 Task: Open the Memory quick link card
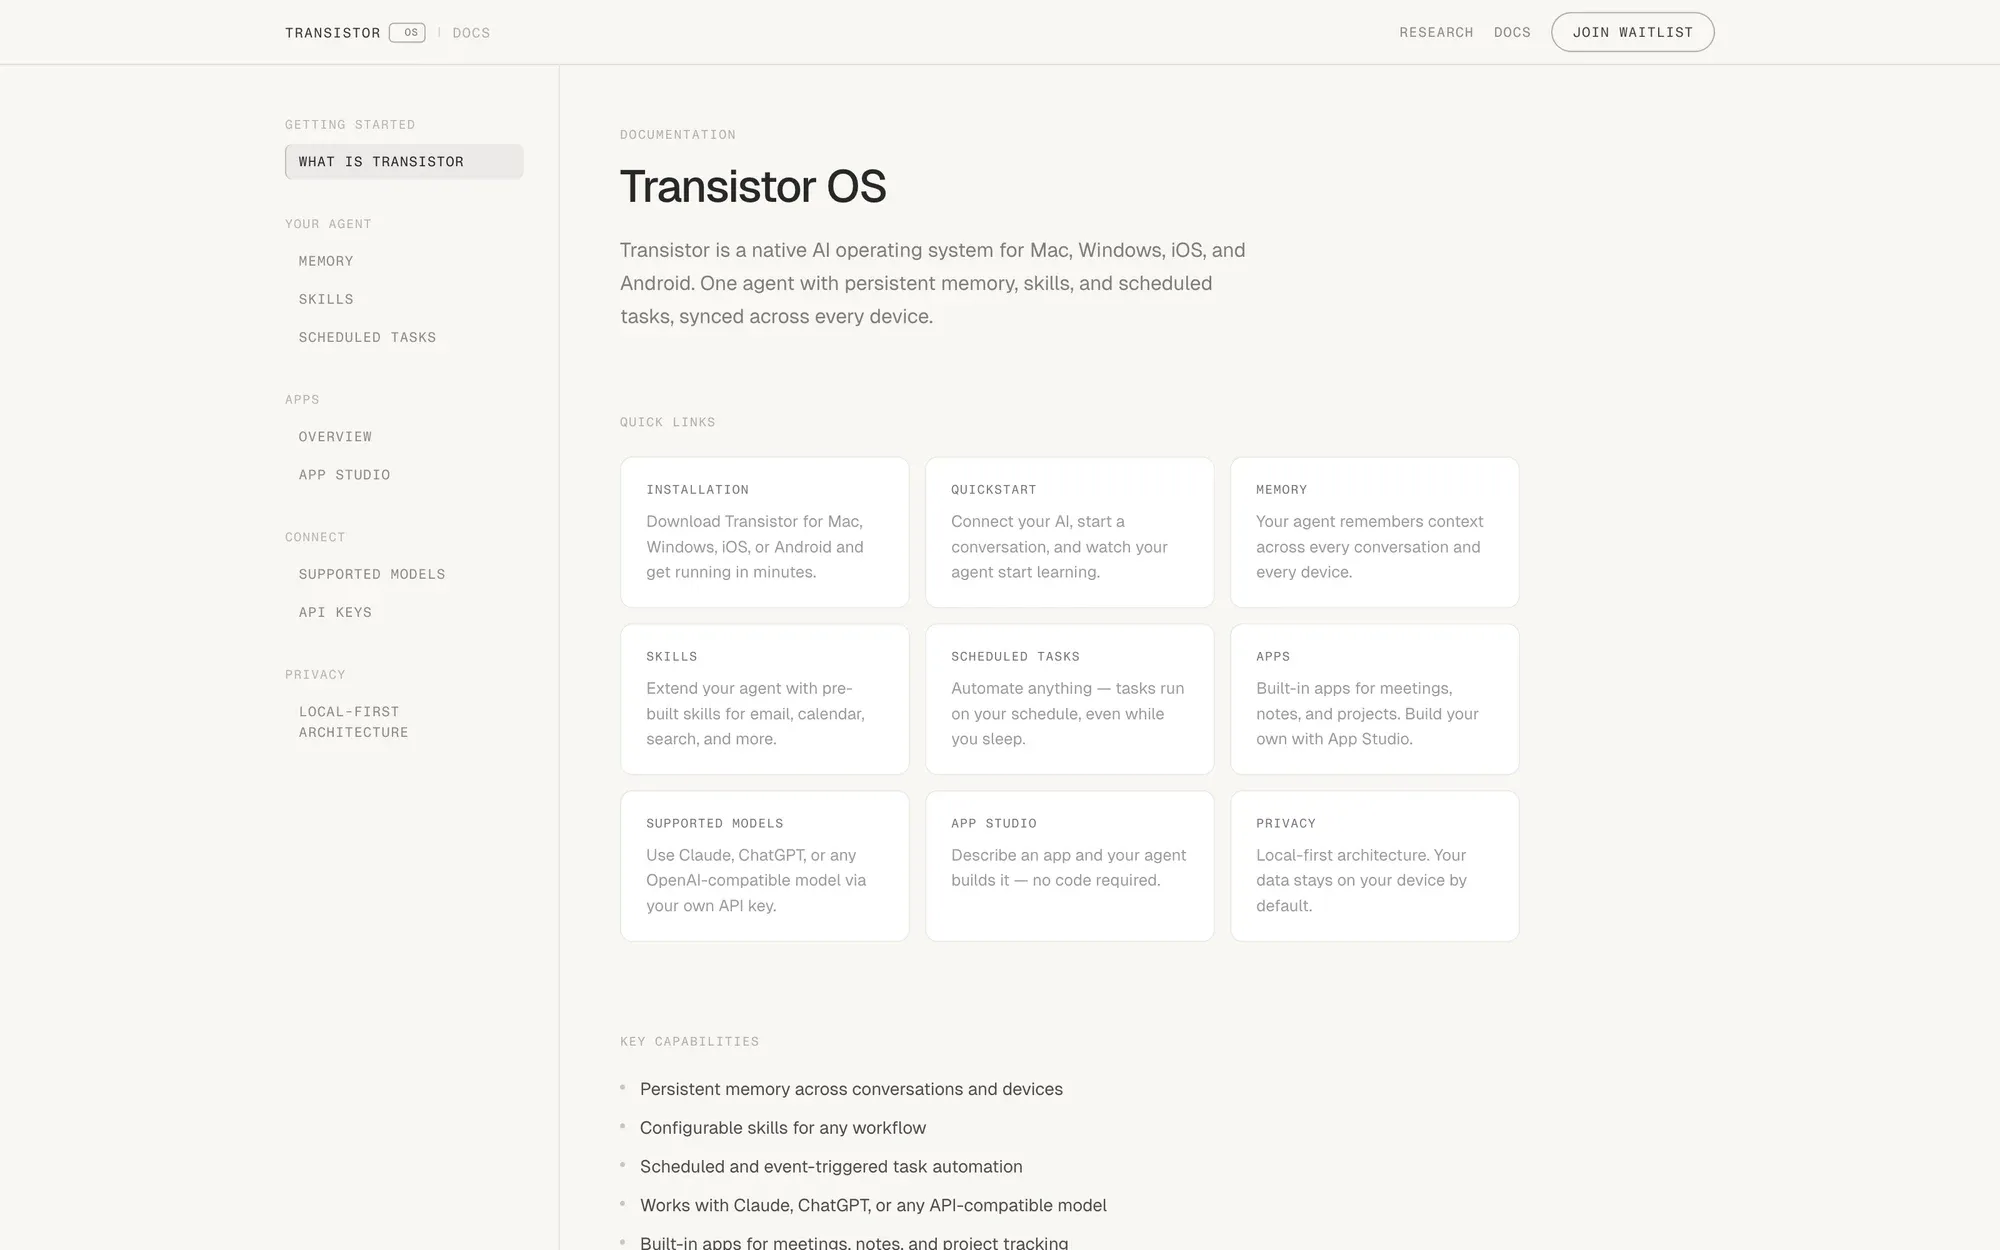(x=1374, y=532)
